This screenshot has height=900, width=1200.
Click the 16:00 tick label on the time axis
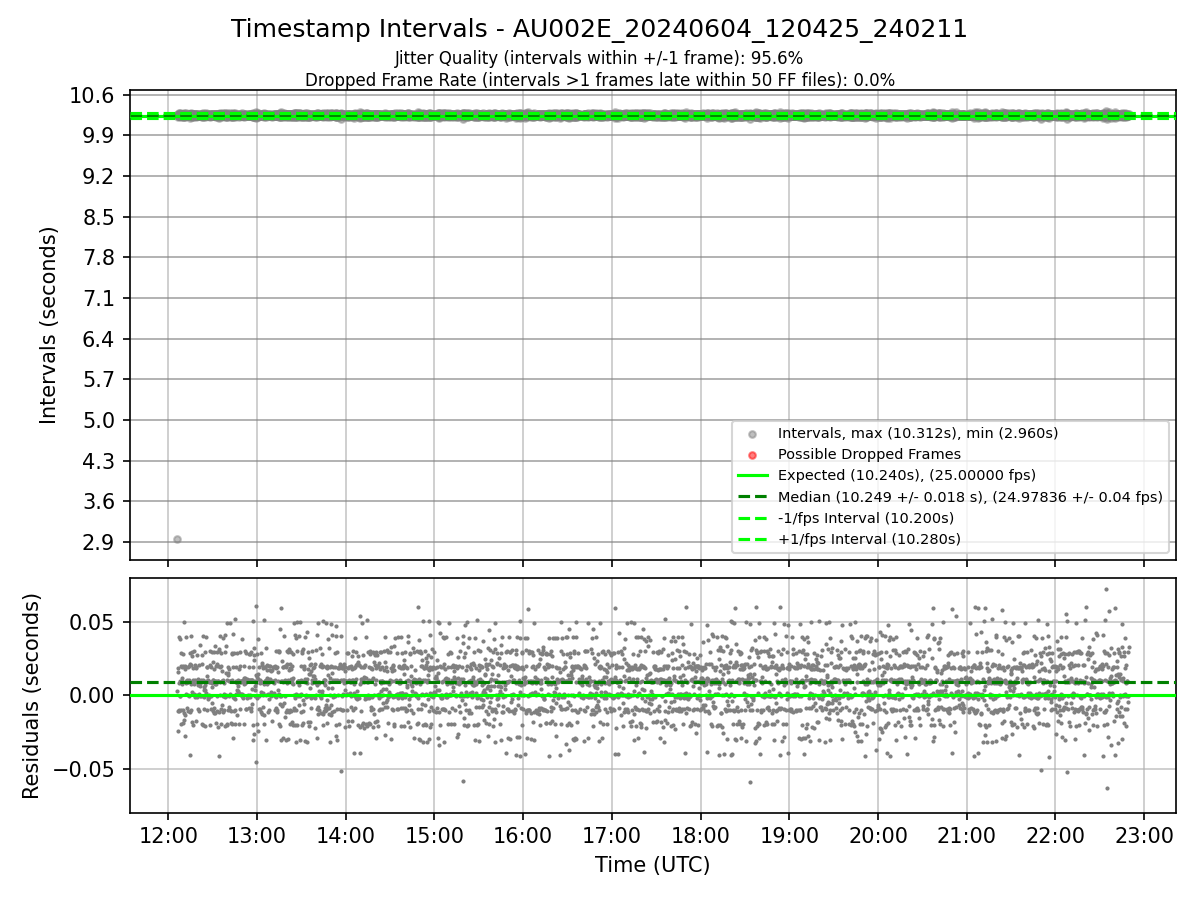523,835
